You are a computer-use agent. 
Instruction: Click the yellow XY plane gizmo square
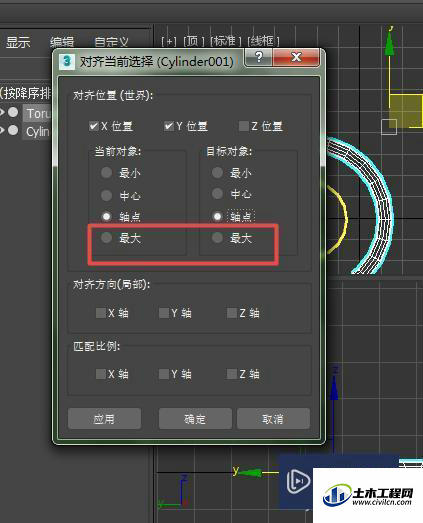pos(405,111)
